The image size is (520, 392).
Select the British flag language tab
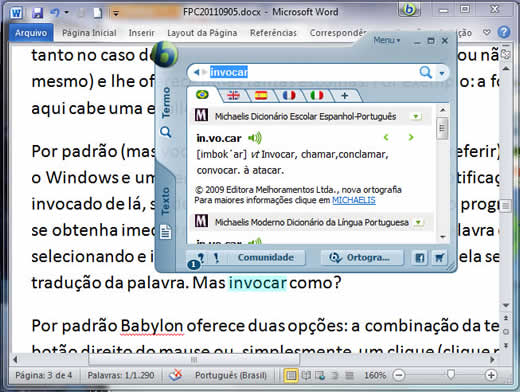[233, 95]
